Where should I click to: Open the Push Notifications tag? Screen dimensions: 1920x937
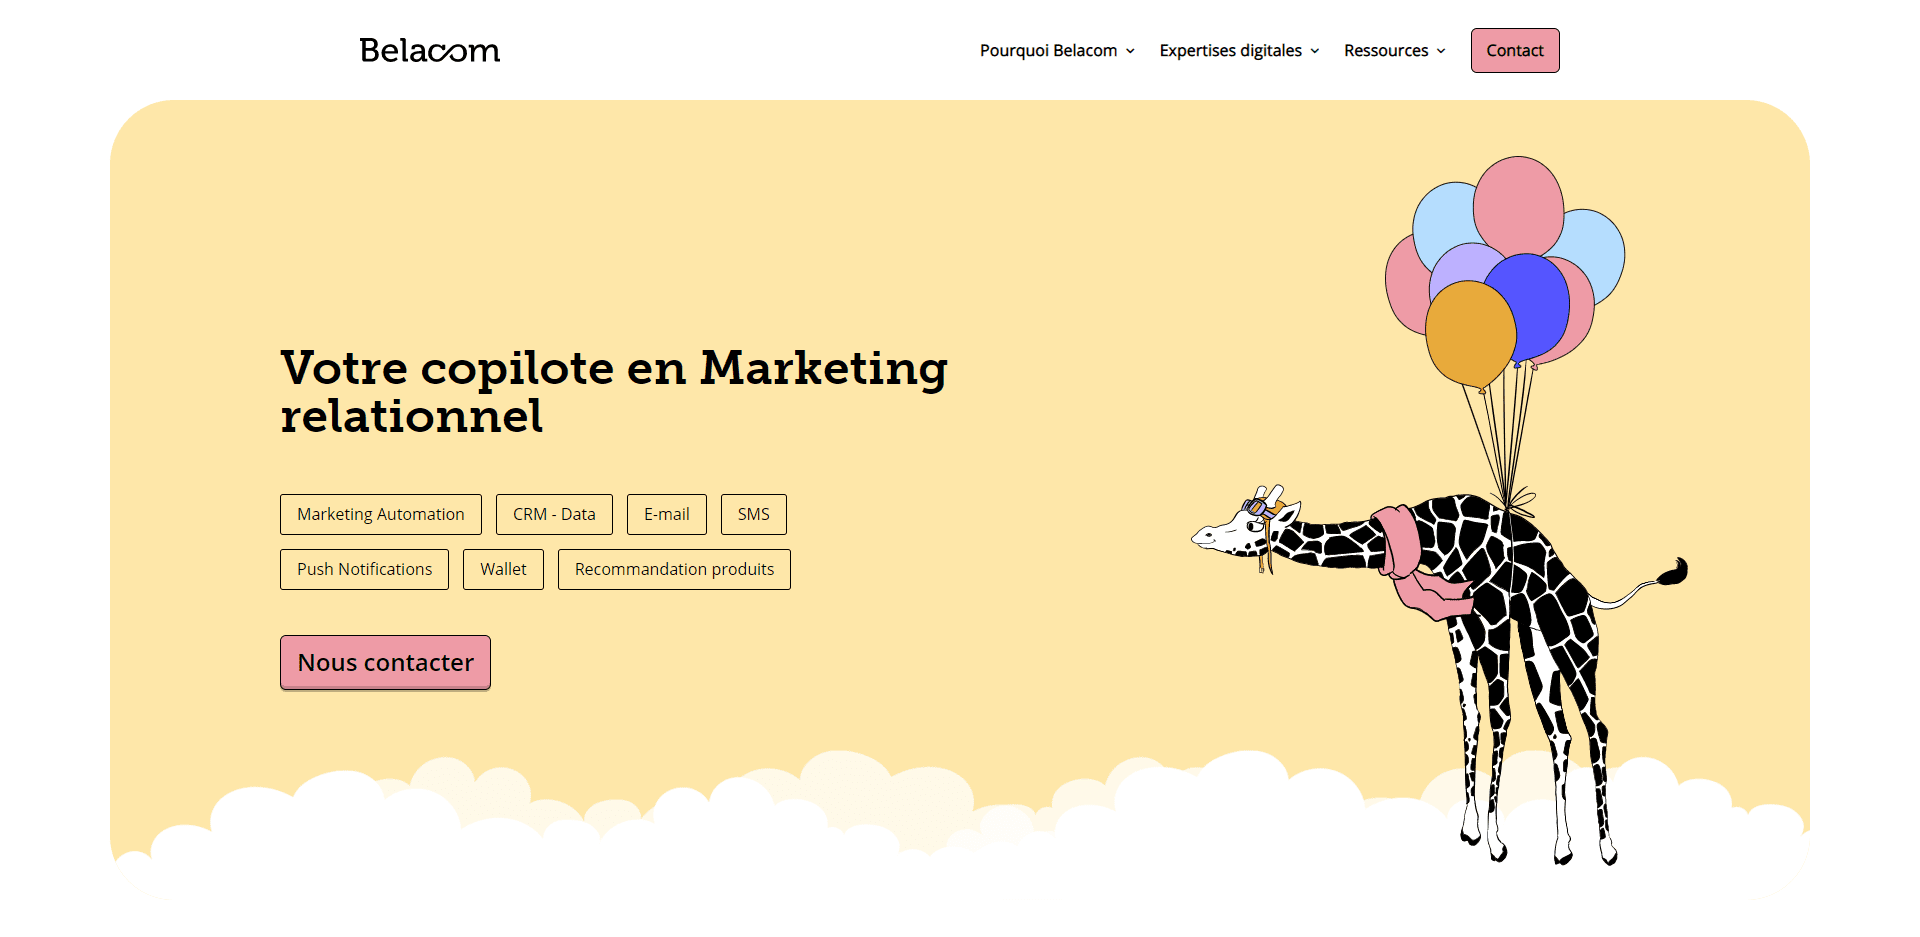[364, 569]
